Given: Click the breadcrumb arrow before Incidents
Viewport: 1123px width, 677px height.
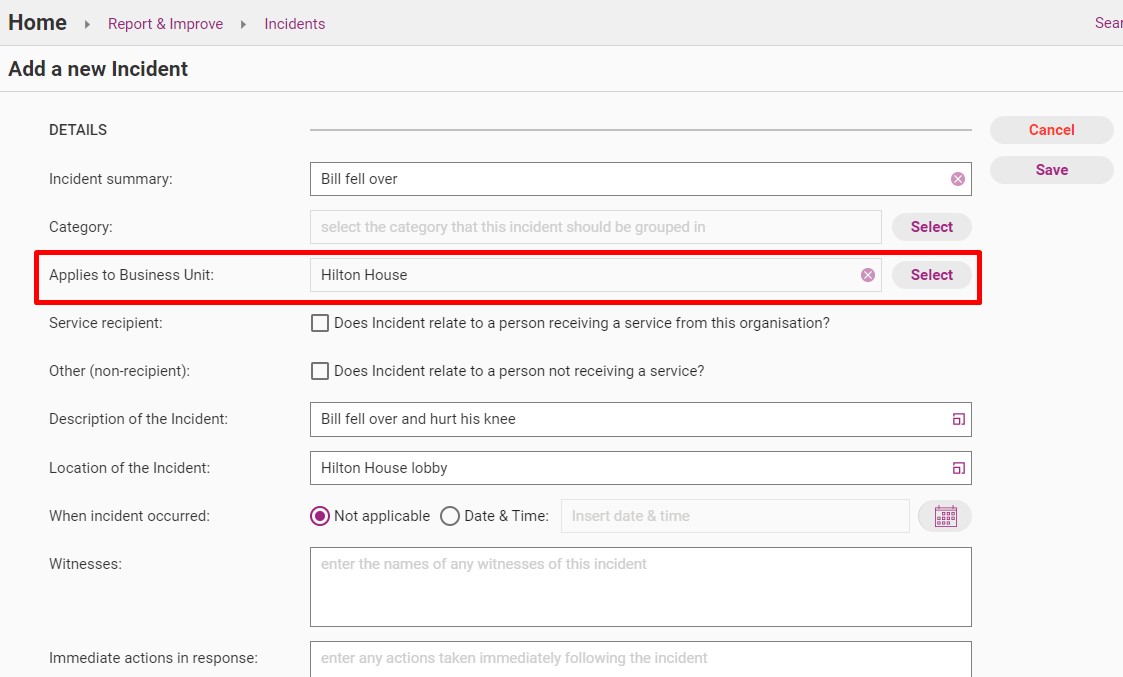Looking at the screenshot, I should (243, 24).
